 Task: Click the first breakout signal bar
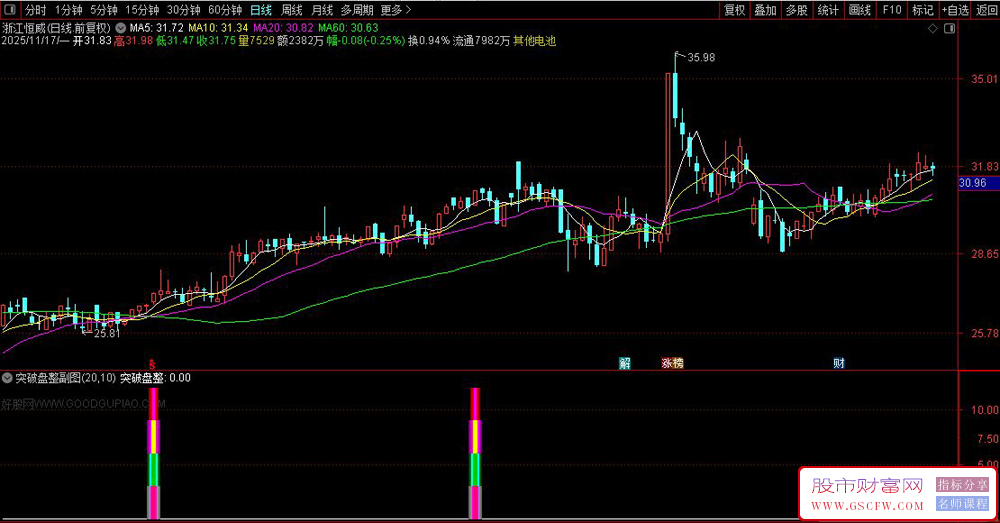[x=153, y=453]
